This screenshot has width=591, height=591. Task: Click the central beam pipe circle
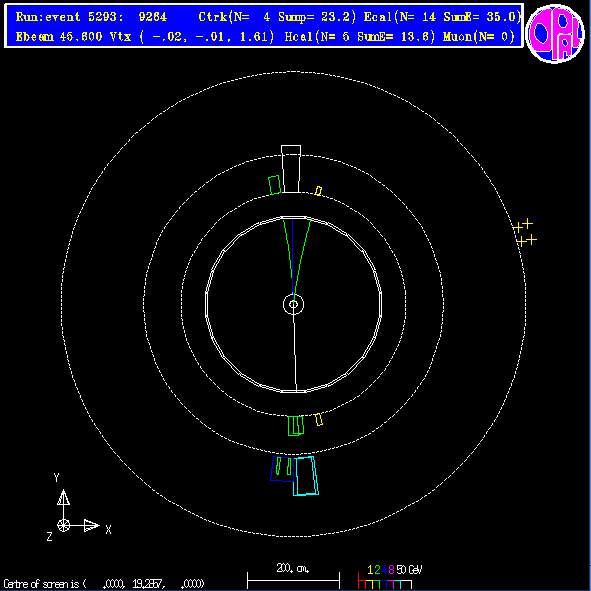coord(293,304)
